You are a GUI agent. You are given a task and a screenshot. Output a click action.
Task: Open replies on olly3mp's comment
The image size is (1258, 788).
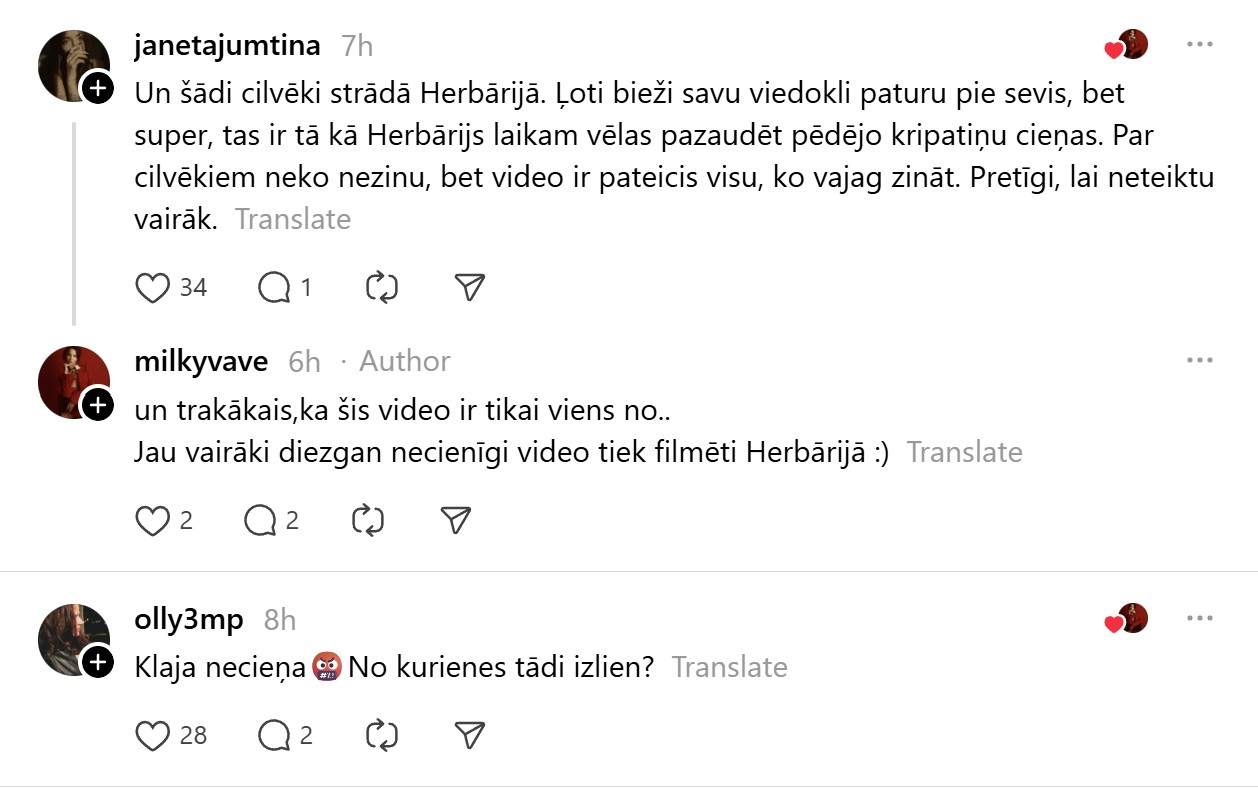[x=273, y=736]
